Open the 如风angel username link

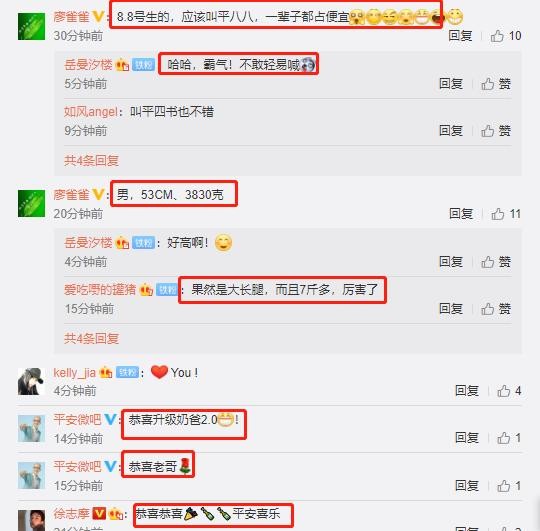coord(91,112)
